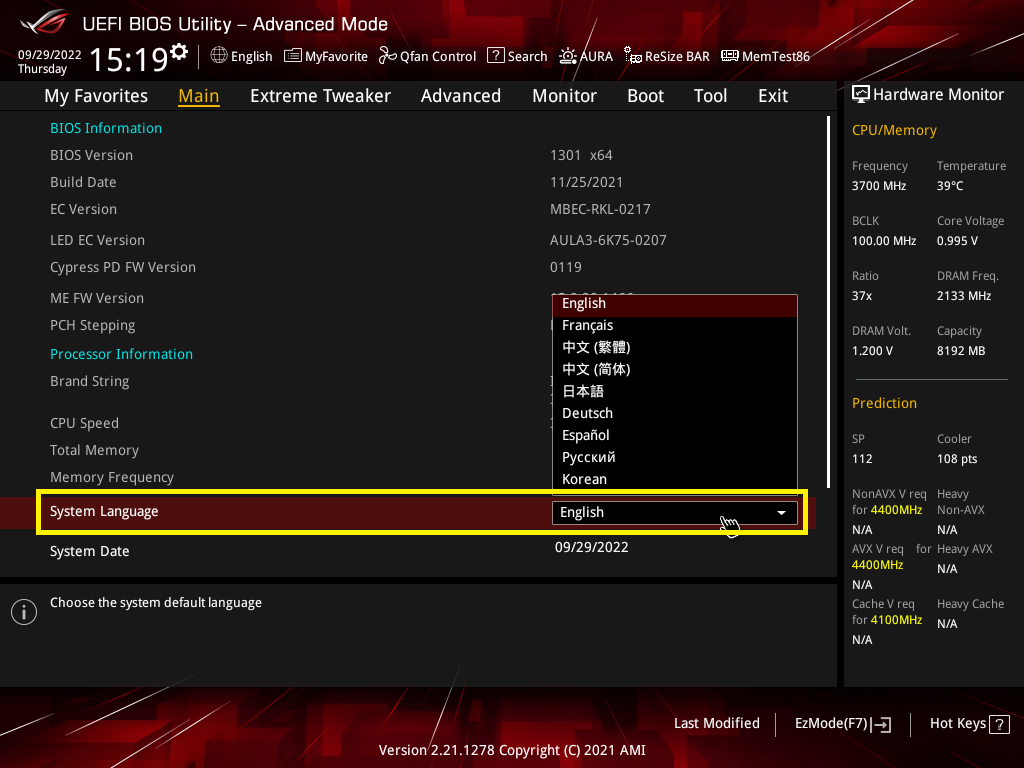Toggle ReSize BAR icon
The image size is (1024, 768).
click(x=632, y=56)
